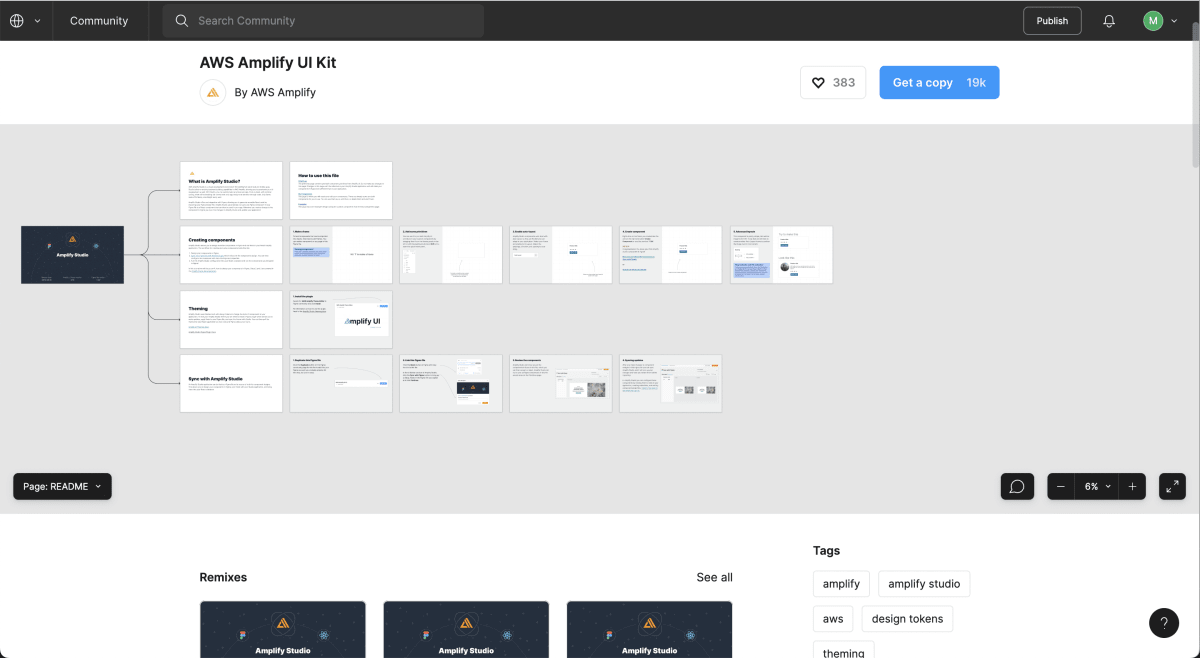Click Sync with Amplify Studio frame
Viewport: 1200px width, 658px height.
(x=231, y=383)
